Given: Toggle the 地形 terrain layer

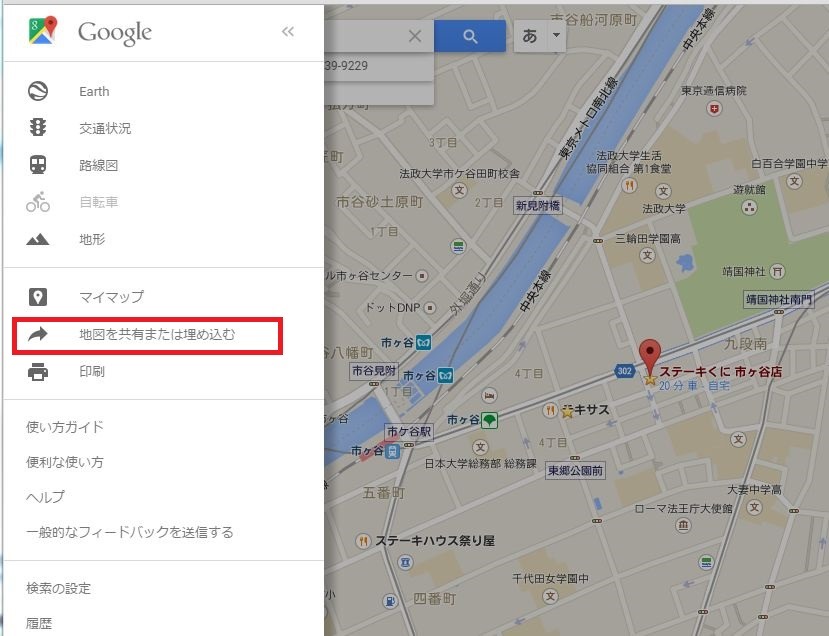Looking at the screenshot, I should 92,239.
